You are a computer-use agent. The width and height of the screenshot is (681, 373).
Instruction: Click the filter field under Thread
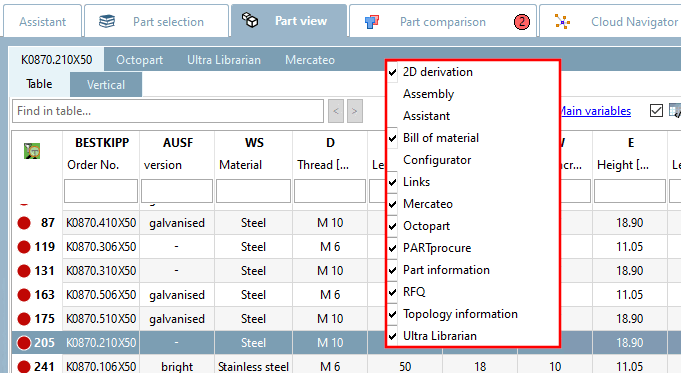[330, 191]
